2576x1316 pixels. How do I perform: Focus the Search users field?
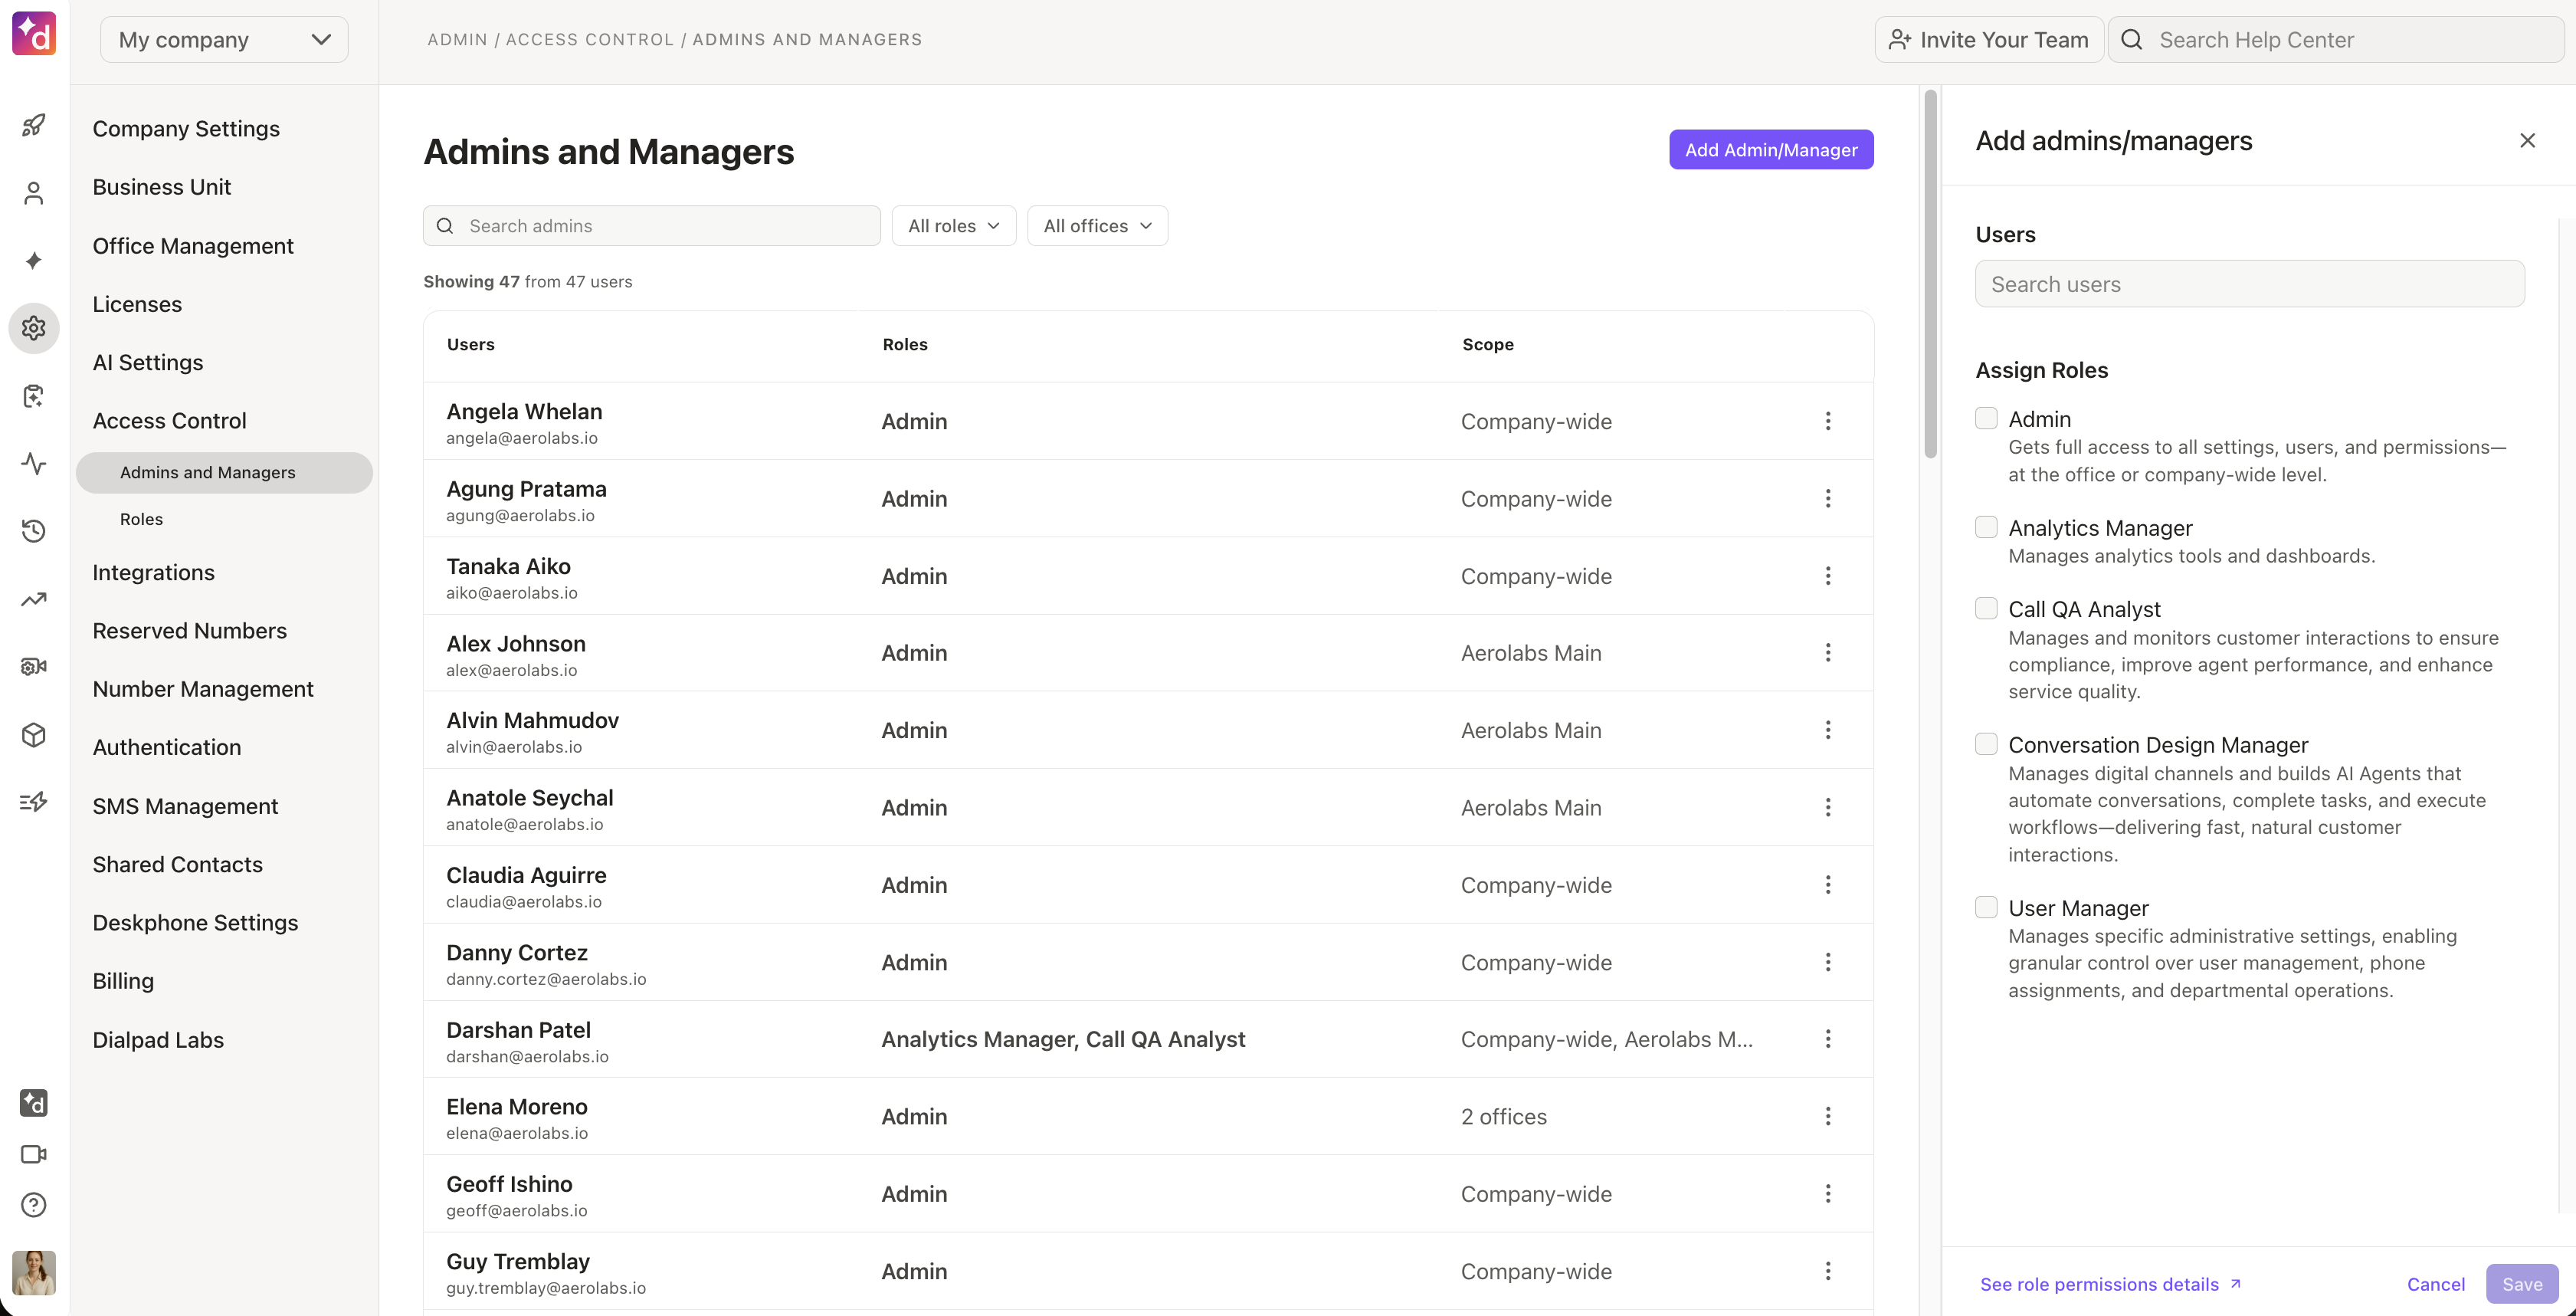2249,284
